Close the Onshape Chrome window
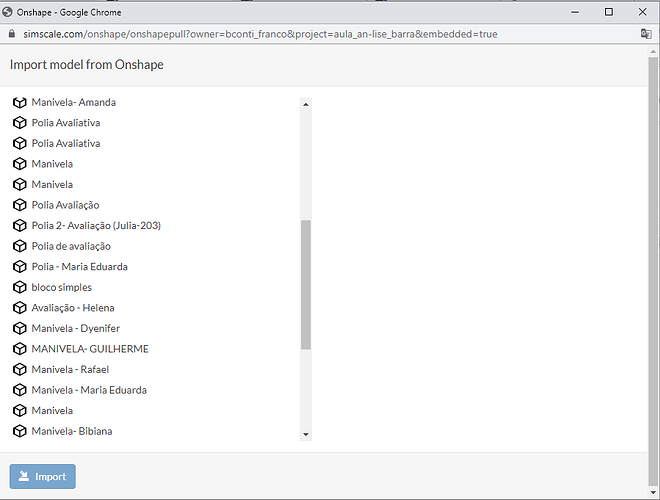The height and width of the screenshot is (500, 660). 642,12
